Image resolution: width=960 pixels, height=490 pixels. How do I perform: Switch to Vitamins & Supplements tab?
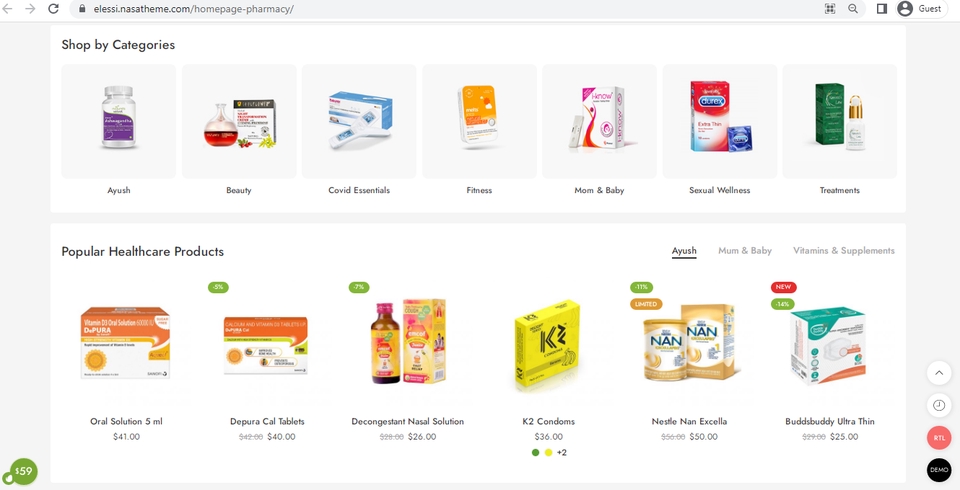(844, 251)
